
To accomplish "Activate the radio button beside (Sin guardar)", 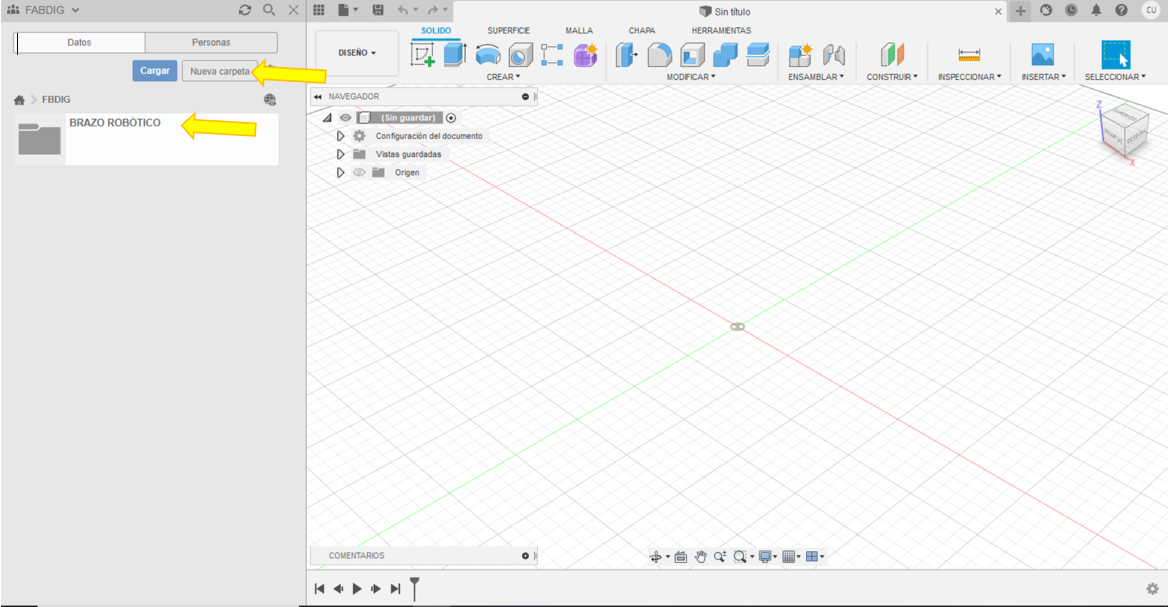I will [451, 118].
